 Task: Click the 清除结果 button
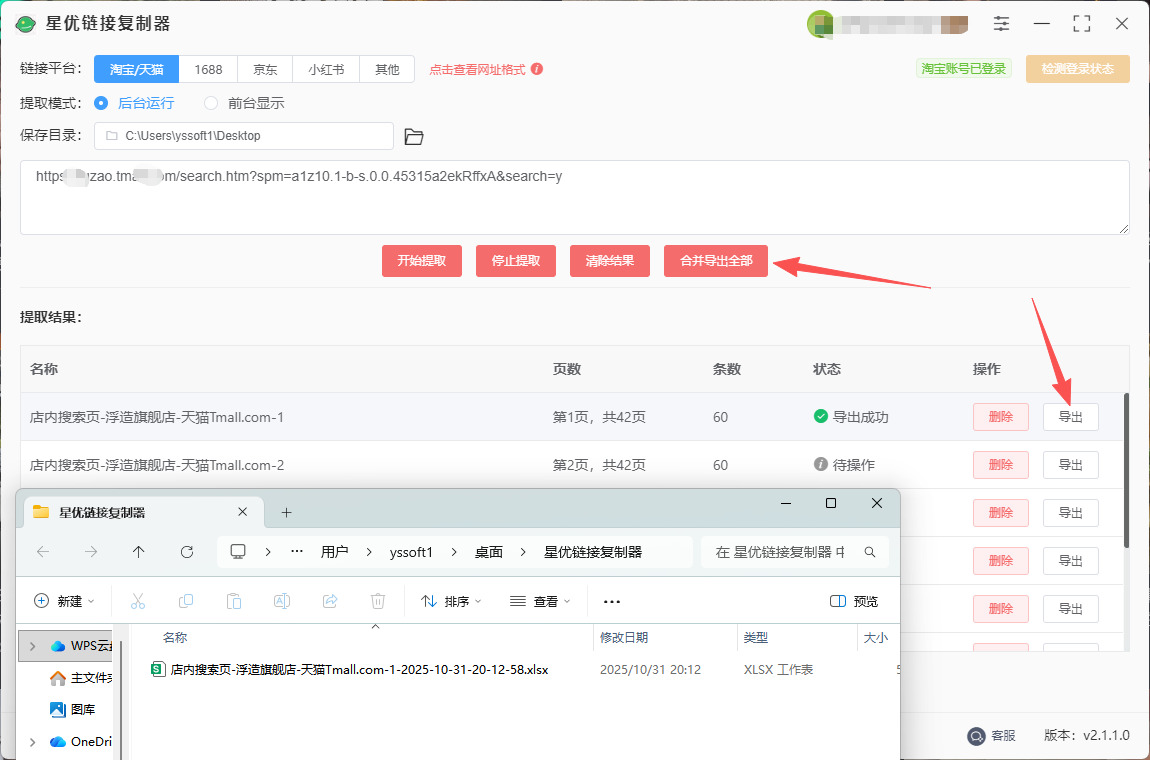[609, 261]
